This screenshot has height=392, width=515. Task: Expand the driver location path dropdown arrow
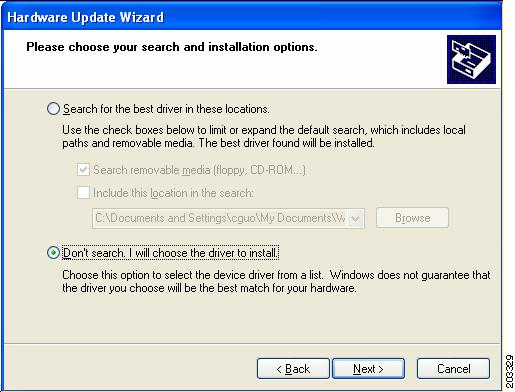tap(356, 218)
